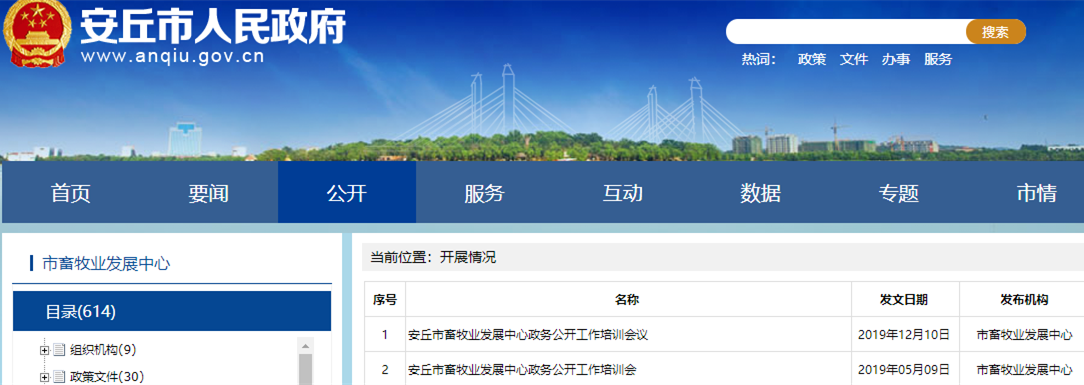Viewport: 1084px width, 385px height.
Task: Open the 专题 navigation tab
Action: coord(899,193)
